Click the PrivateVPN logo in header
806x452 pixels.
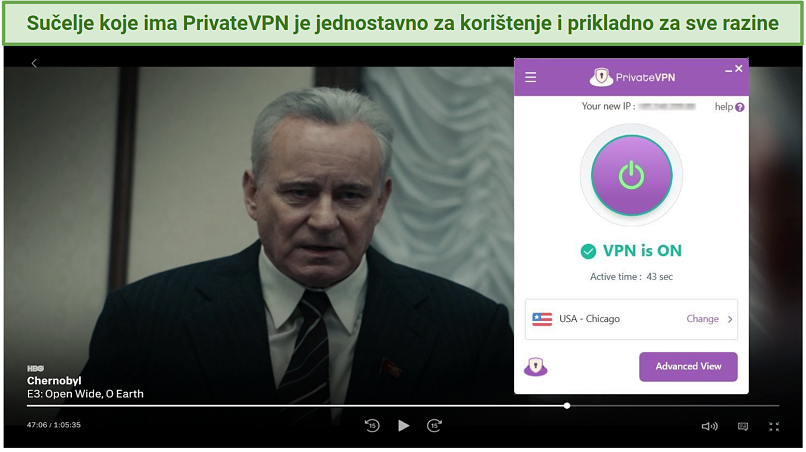point(632,77)
